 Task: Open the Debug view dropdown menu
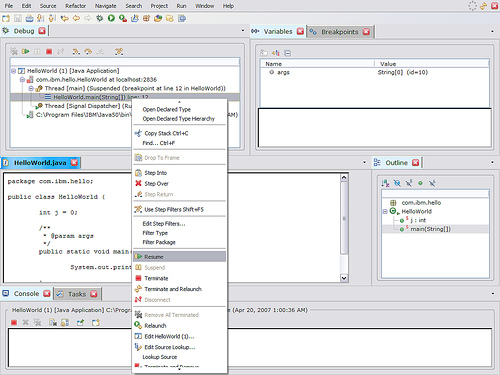pos(243,31)
